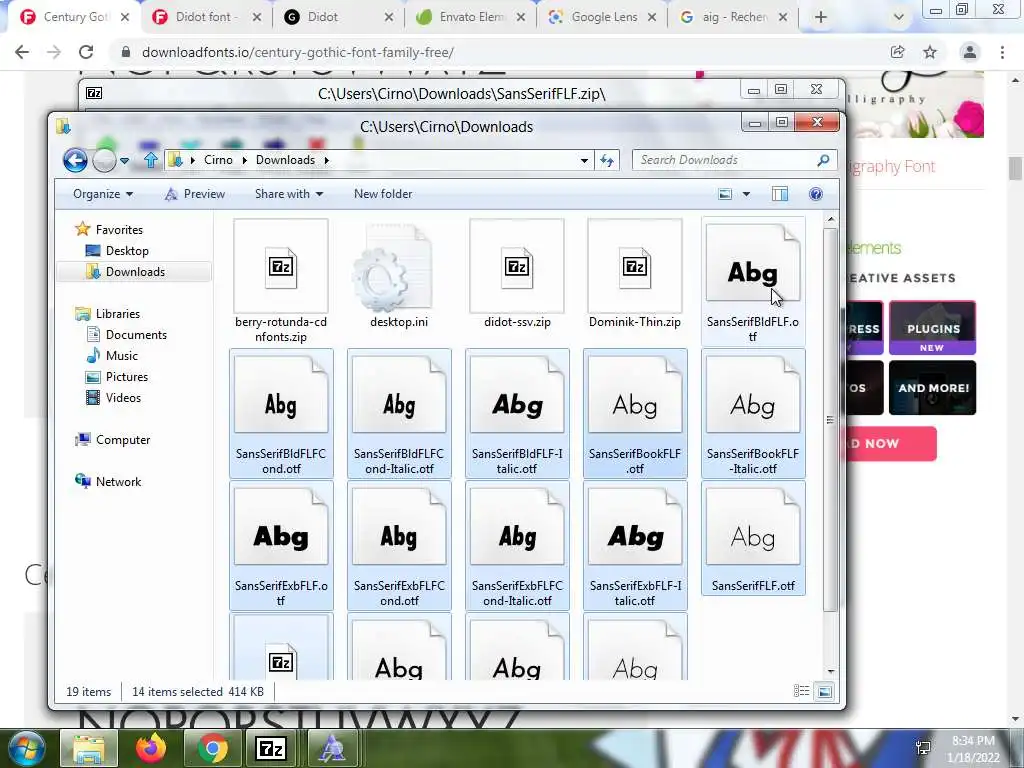Select SansSerifBldFLF.otf font file
Image resolution: width=1024 pixels, height=768 pixels.
point(753,281)
